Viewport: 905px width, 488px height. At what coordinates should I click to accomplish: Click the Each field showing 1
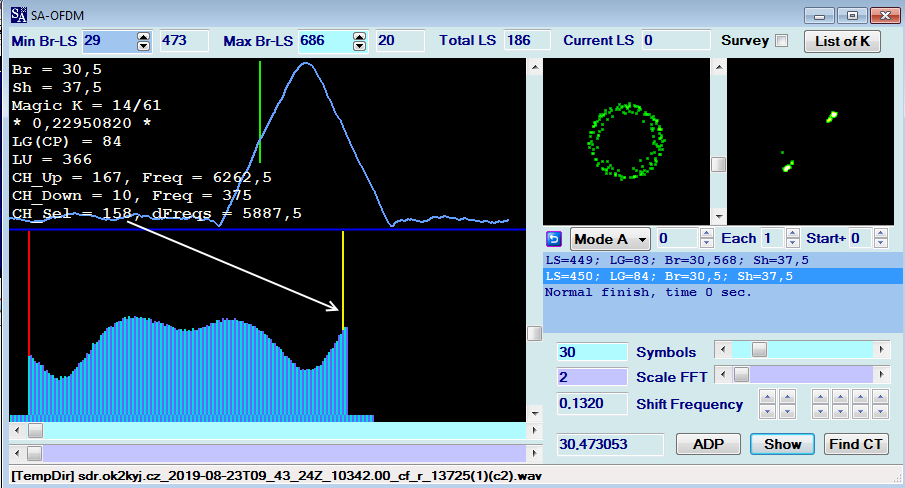(x=773, y=238)
